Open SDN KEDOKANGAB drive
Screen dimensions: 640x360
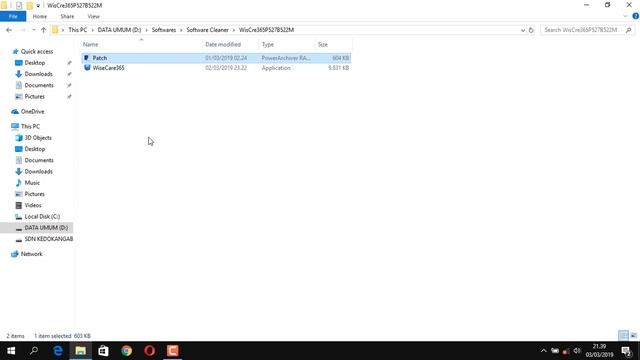49,239
